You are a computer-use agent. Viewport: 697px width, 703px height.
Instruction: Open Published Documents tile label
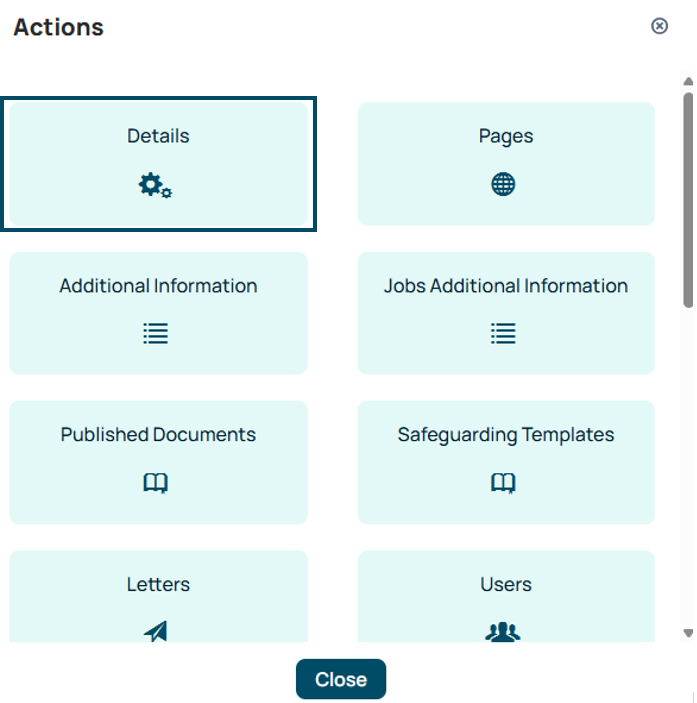point(158,434)
